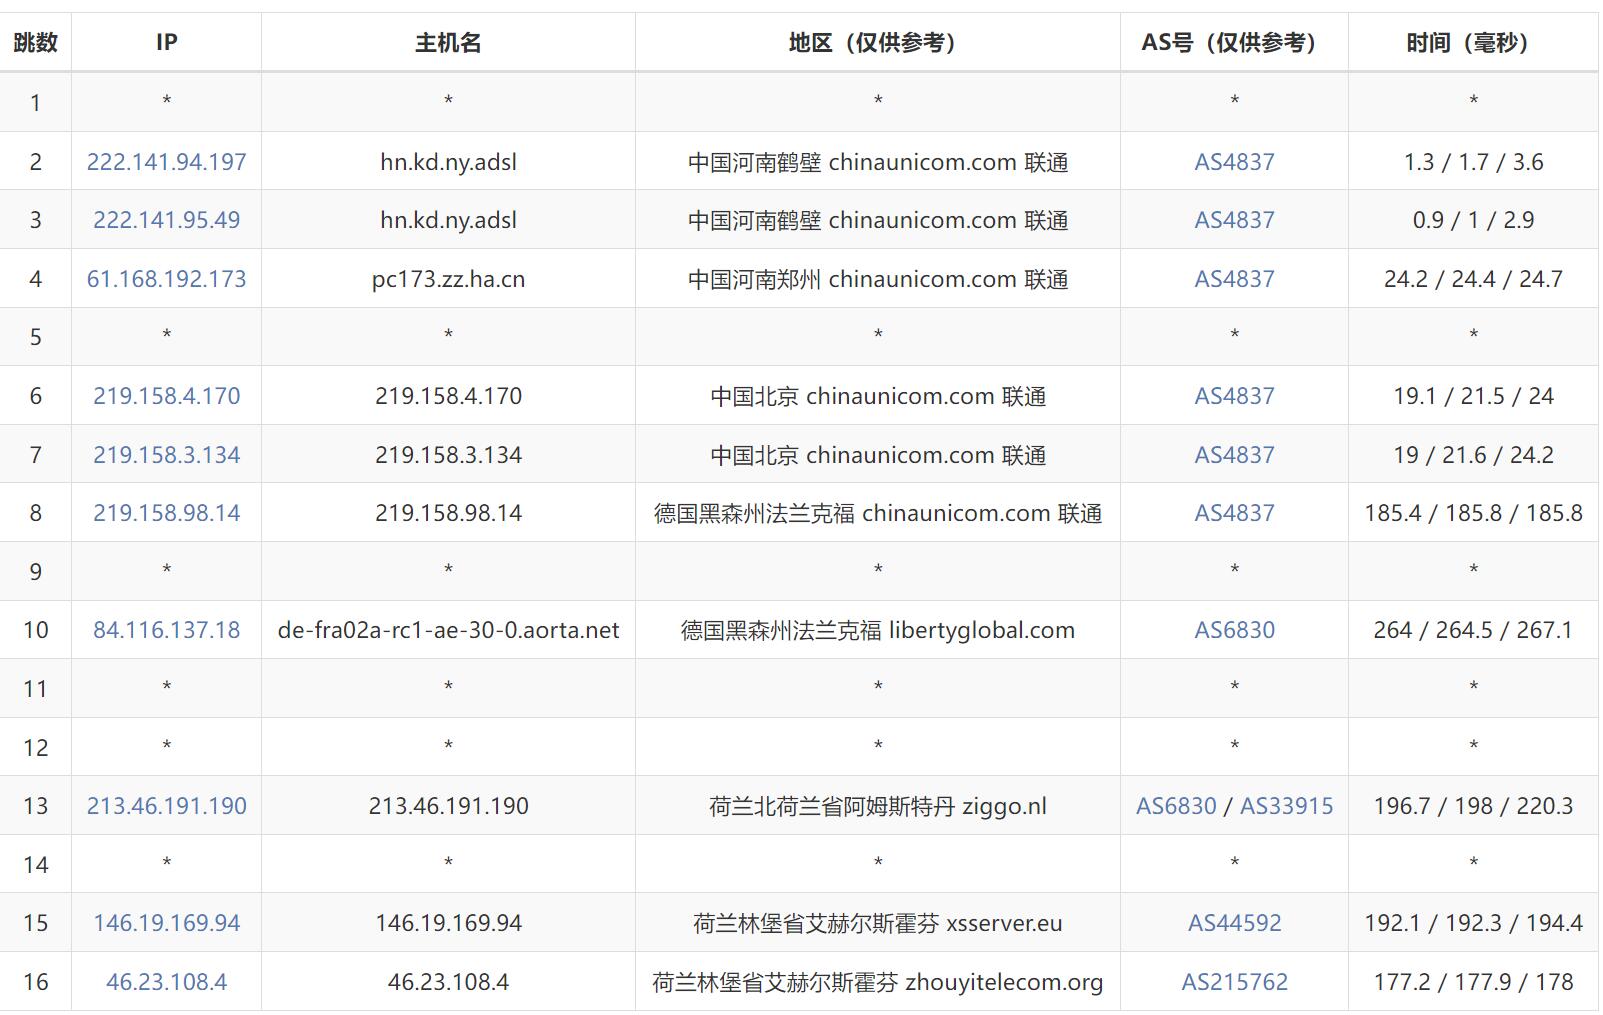The height and width of the screenshot is (1015, 1603).
Task: Click region 德国黑森州法兰克福 chinaunicom.com 联通
Action: (x=877, y=513)
